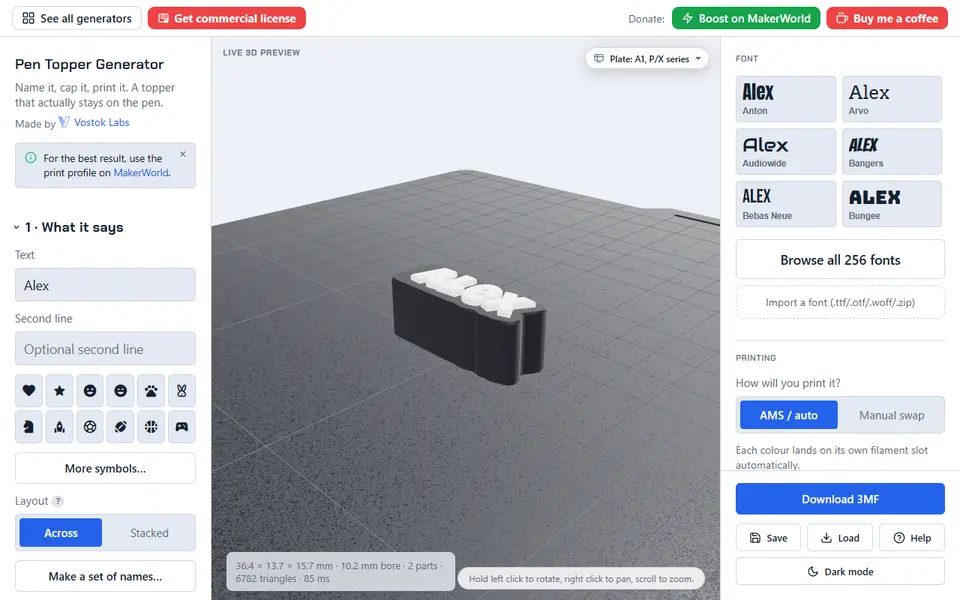
Task: Click the model dimensions info box
Action: pyautogui.click(x=340, y=572)
